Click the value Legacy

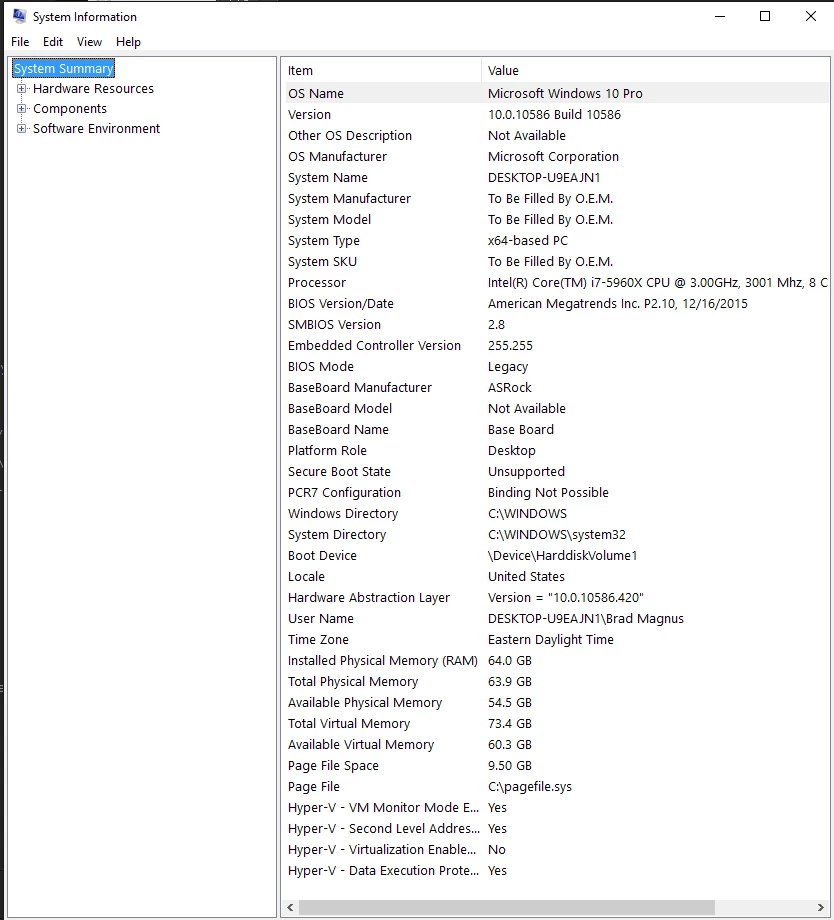click(x=508, y=367)
